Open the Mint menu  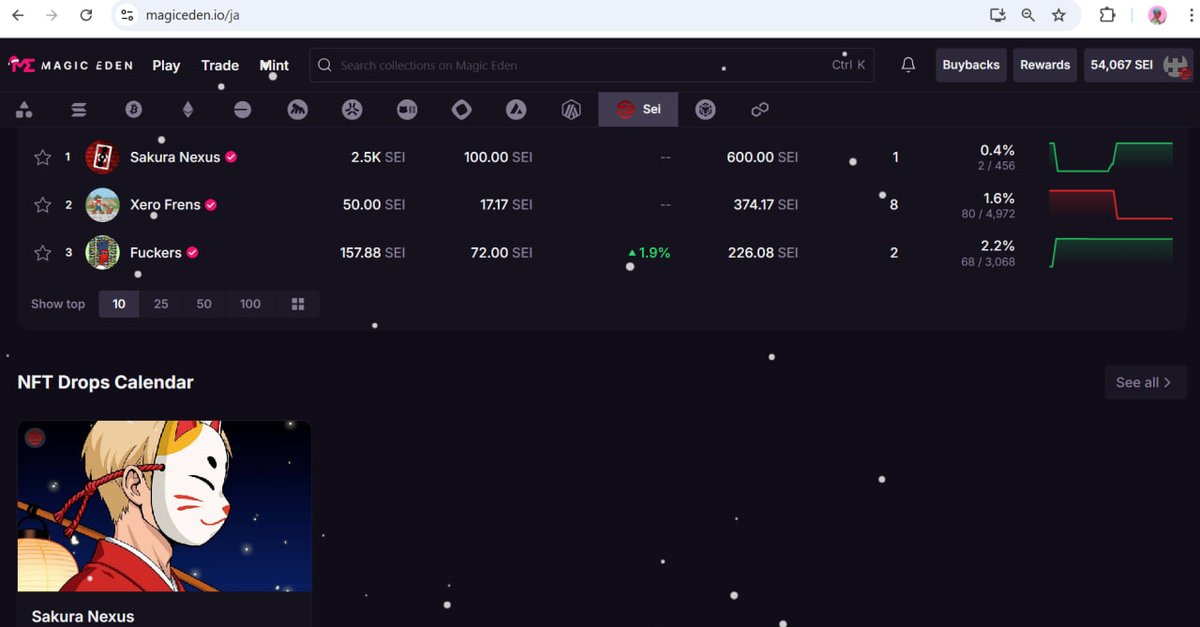click(x=274, y=65)
